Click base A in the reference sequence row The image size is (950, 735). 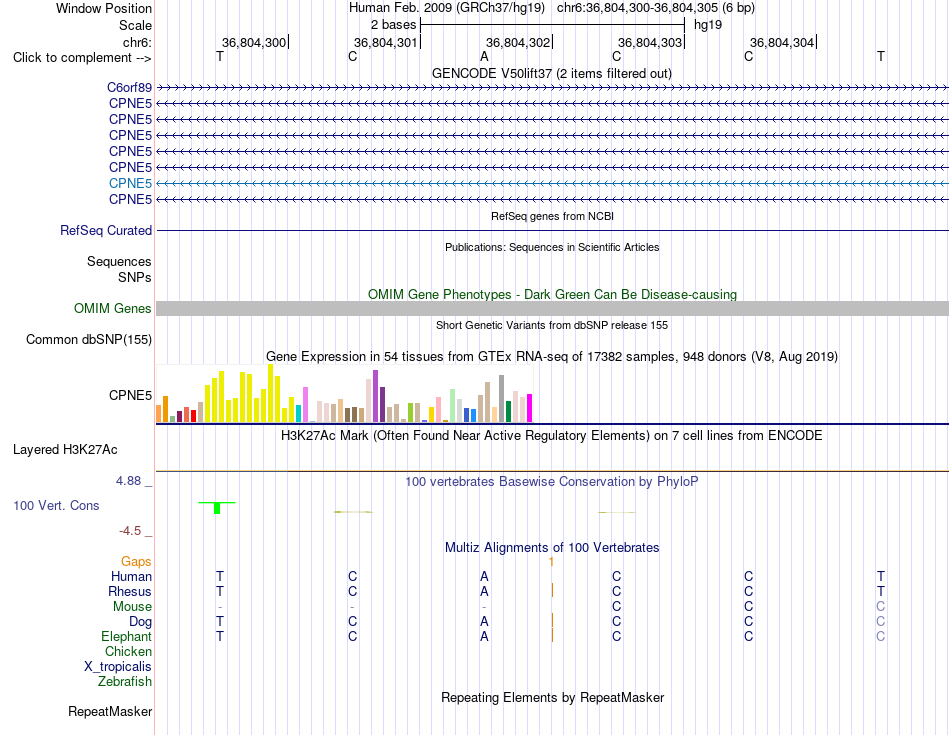[x=484, y=57]
